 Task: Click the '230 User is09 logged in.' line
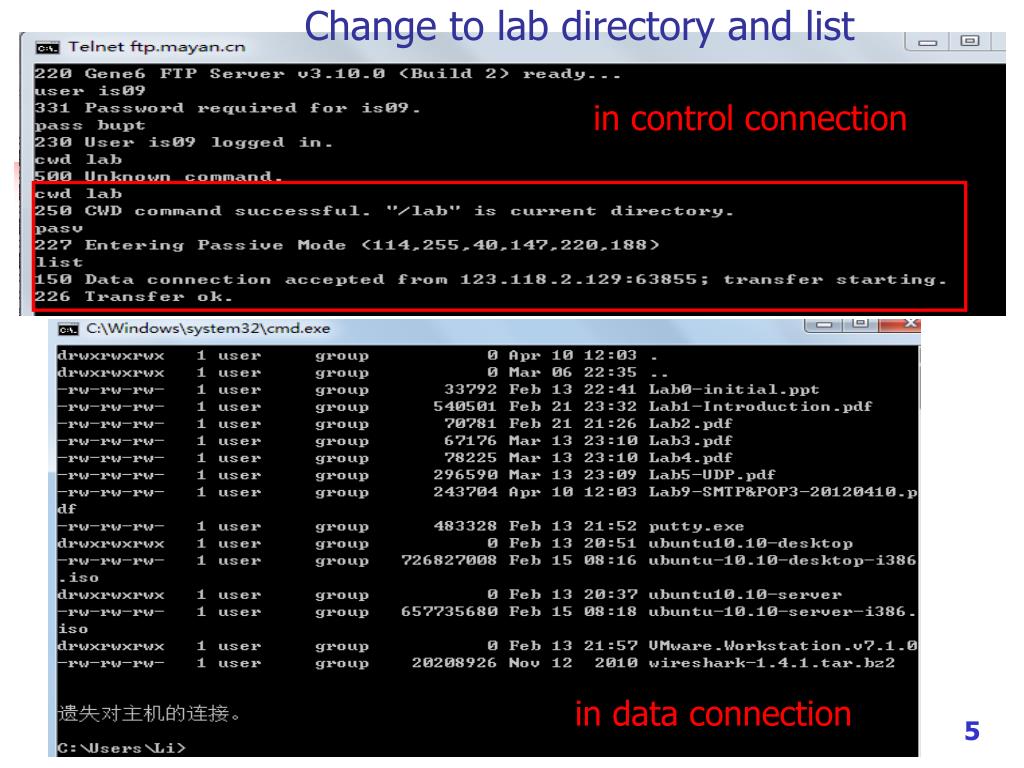184,142
